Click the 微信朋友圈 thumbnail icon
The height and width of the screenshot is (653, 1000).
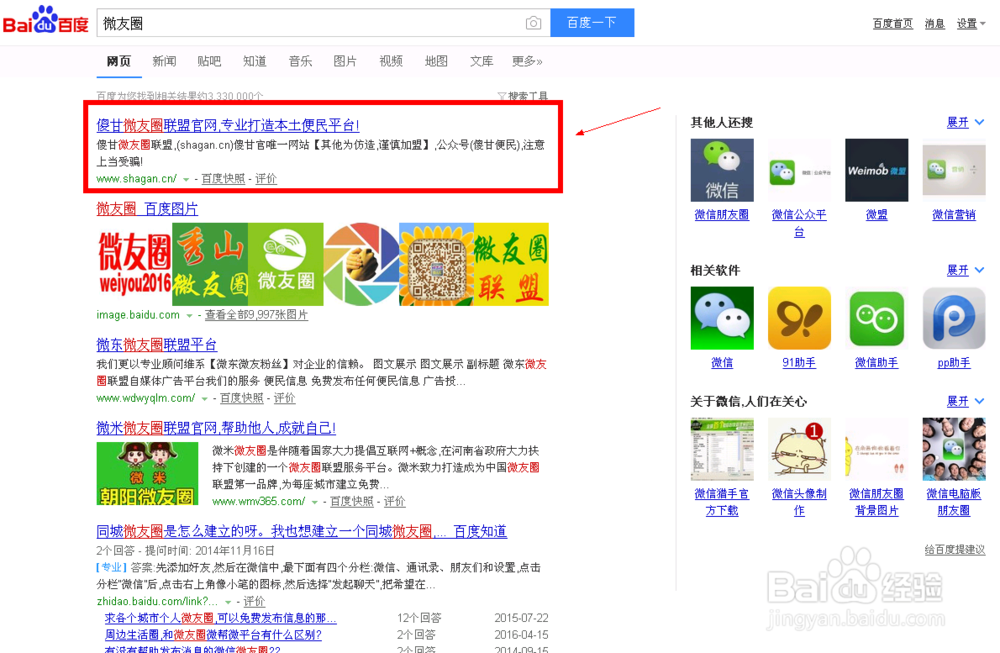[x=722, y=170]
